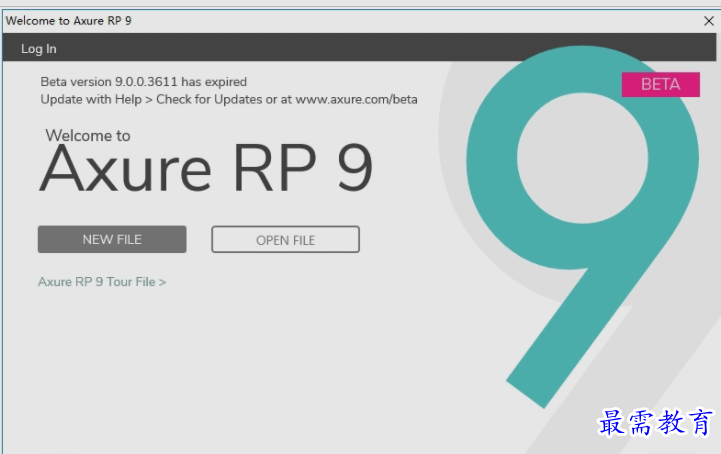Close the Welcome to Axure RP 9 dialog
Image resolution: width=721 pixels, height=454 pixels.
[x=709, y=21]
